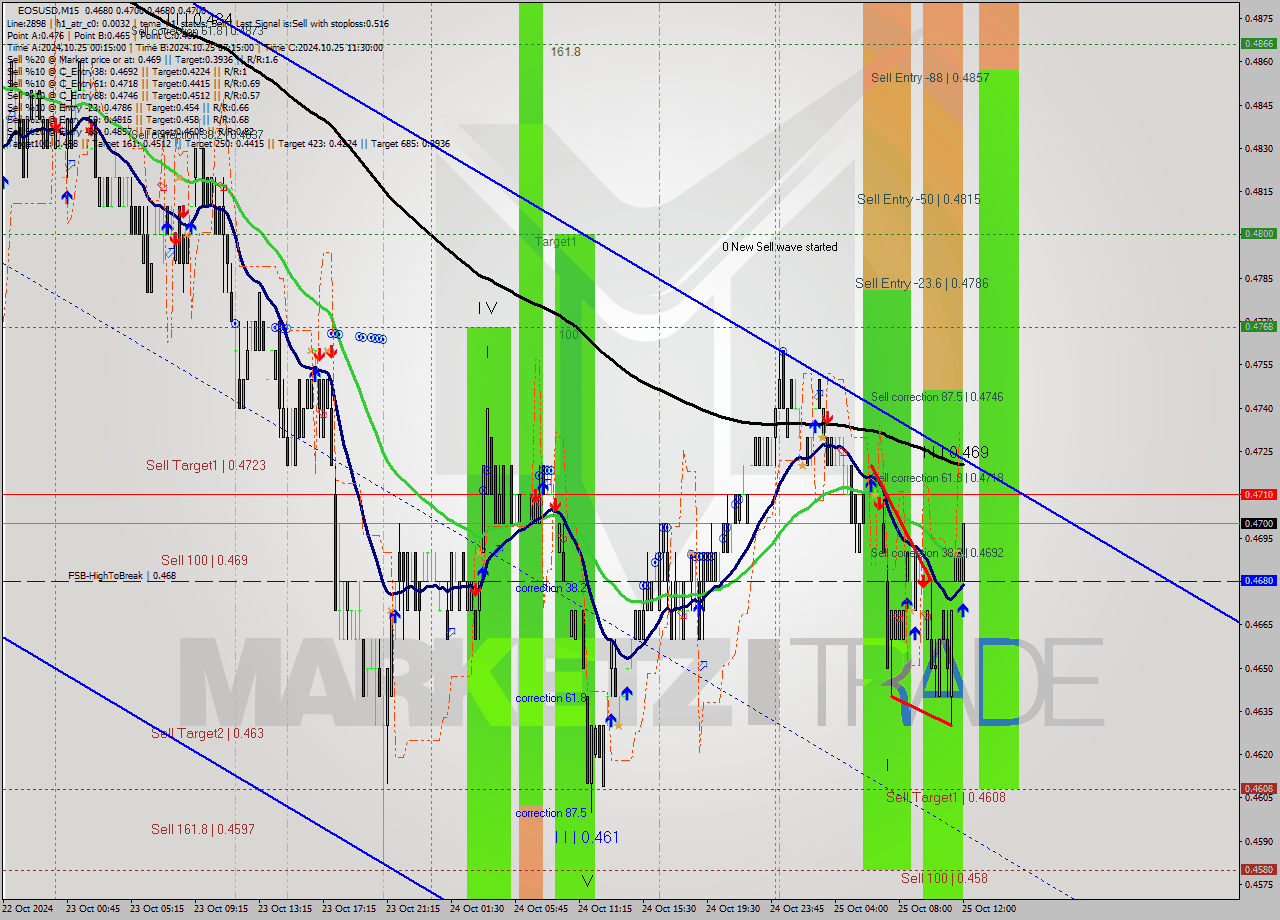Click the 0.4740 price axis value
Screen dimensions: 1280x920
point(1259,408)
